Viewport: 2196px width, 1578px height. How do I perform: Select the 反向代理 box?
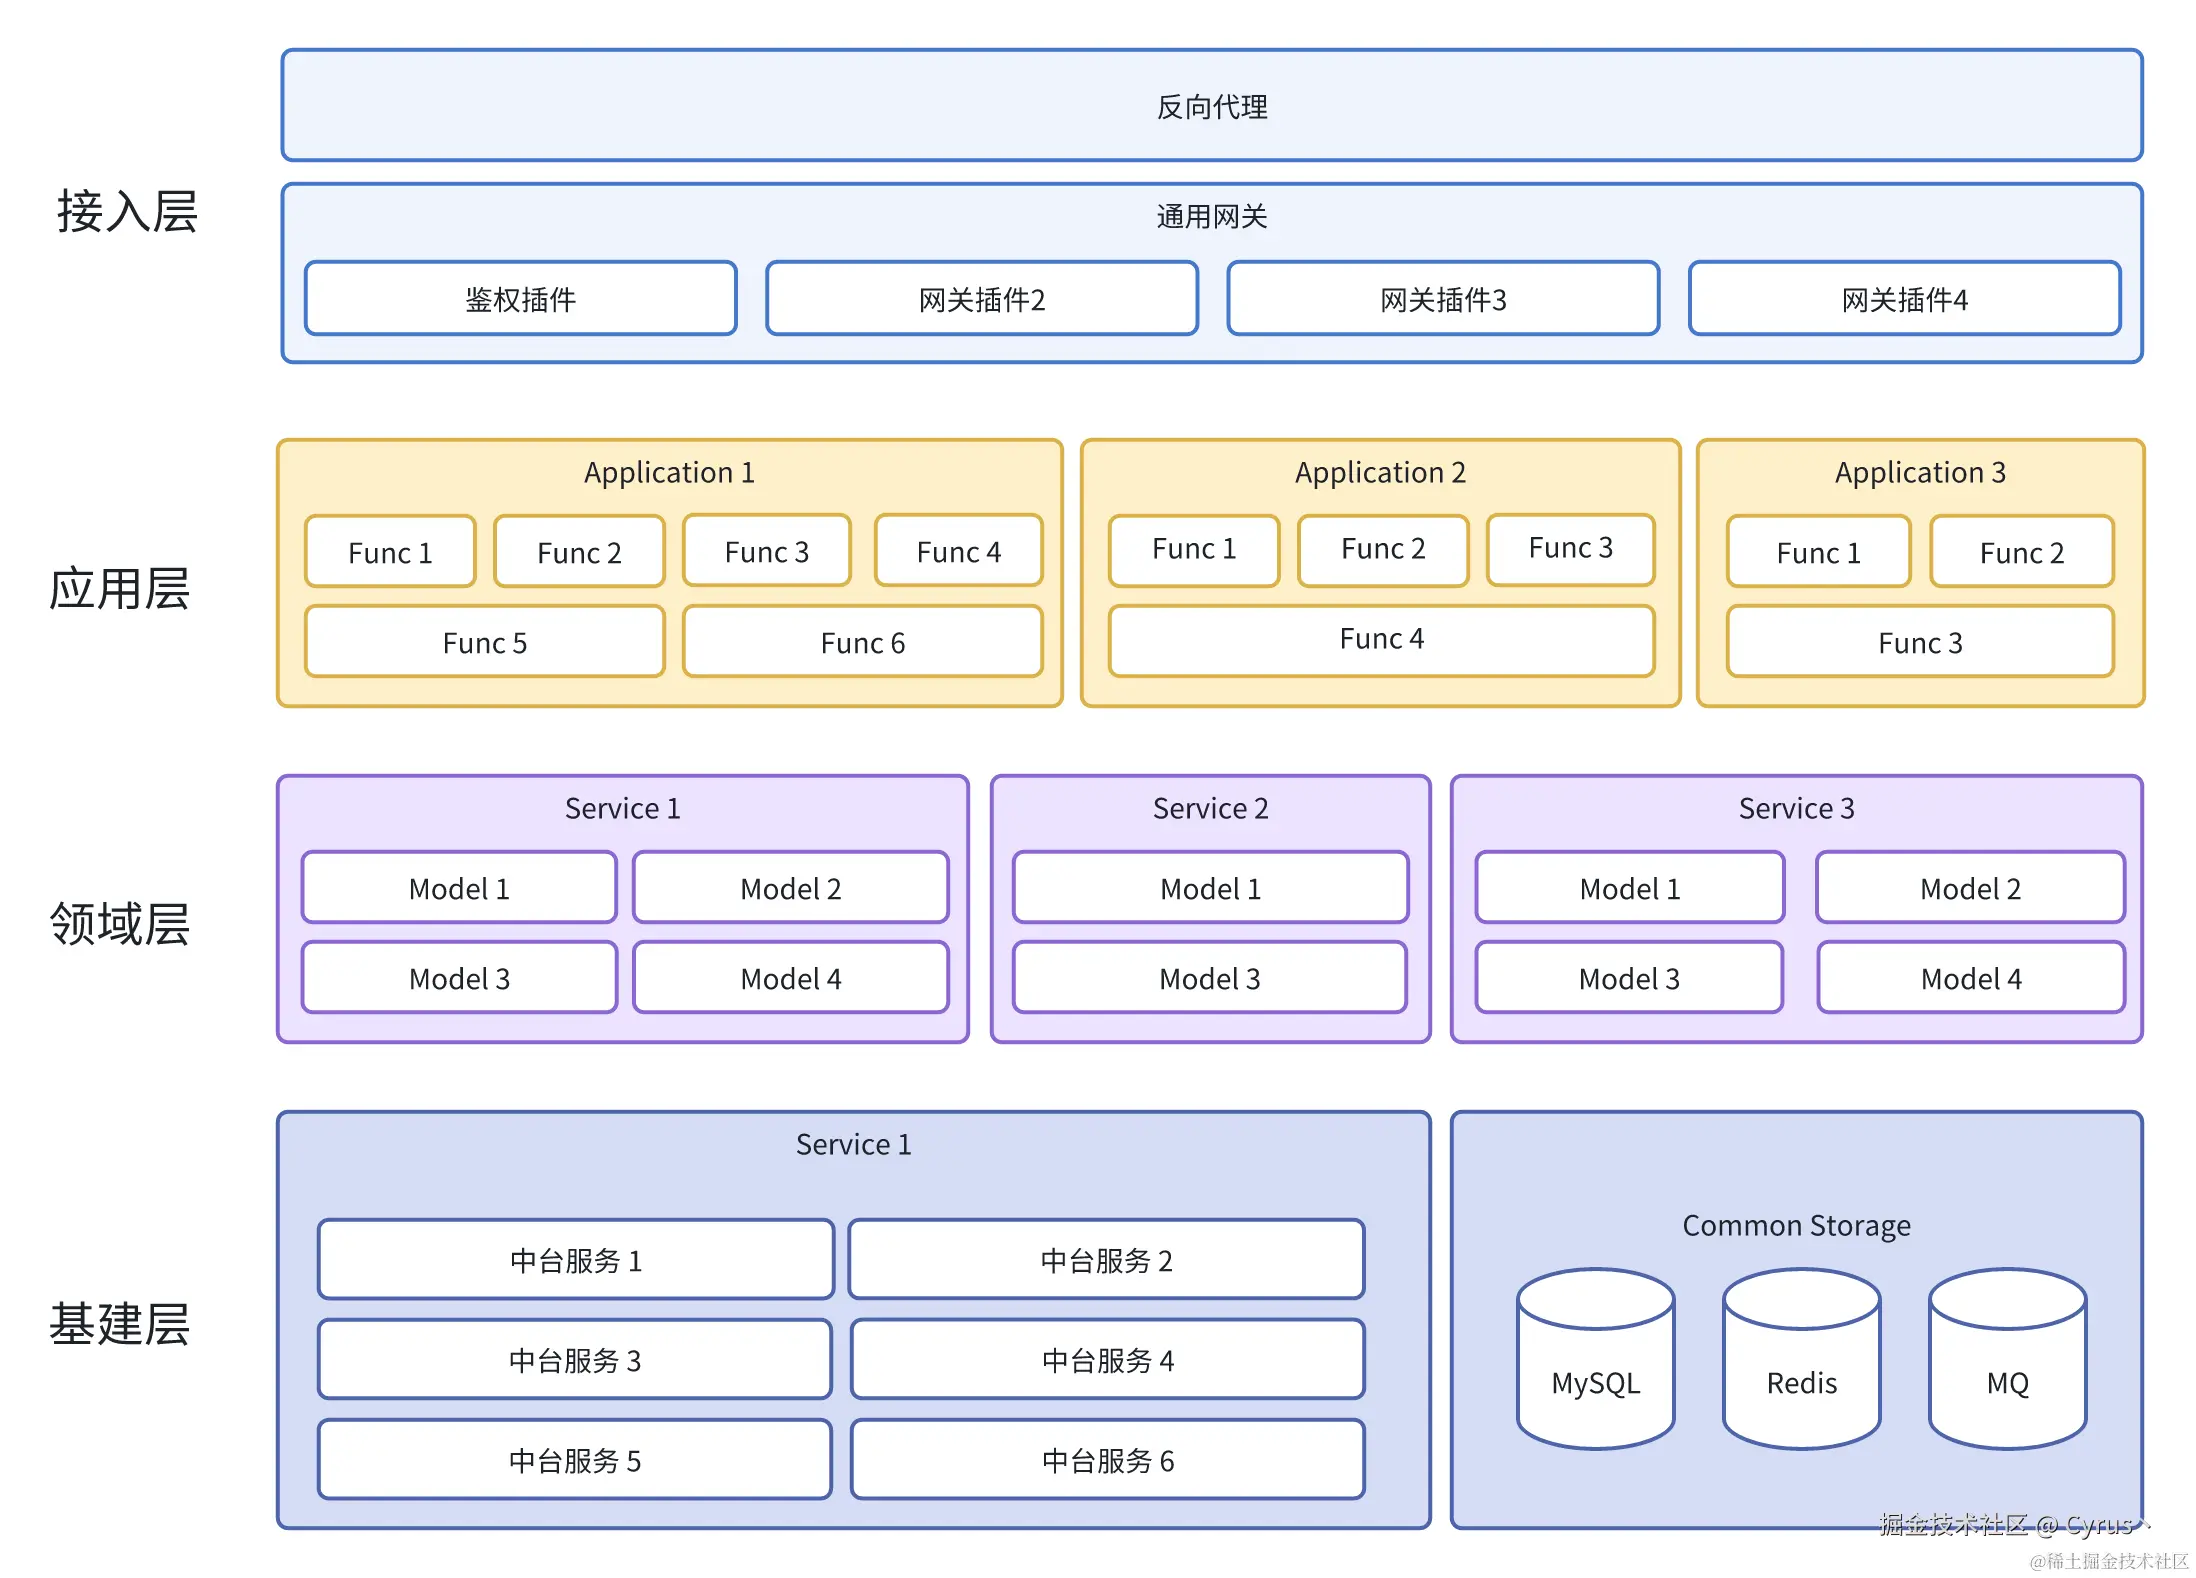pyautogui.click(x=1211, y=106)
